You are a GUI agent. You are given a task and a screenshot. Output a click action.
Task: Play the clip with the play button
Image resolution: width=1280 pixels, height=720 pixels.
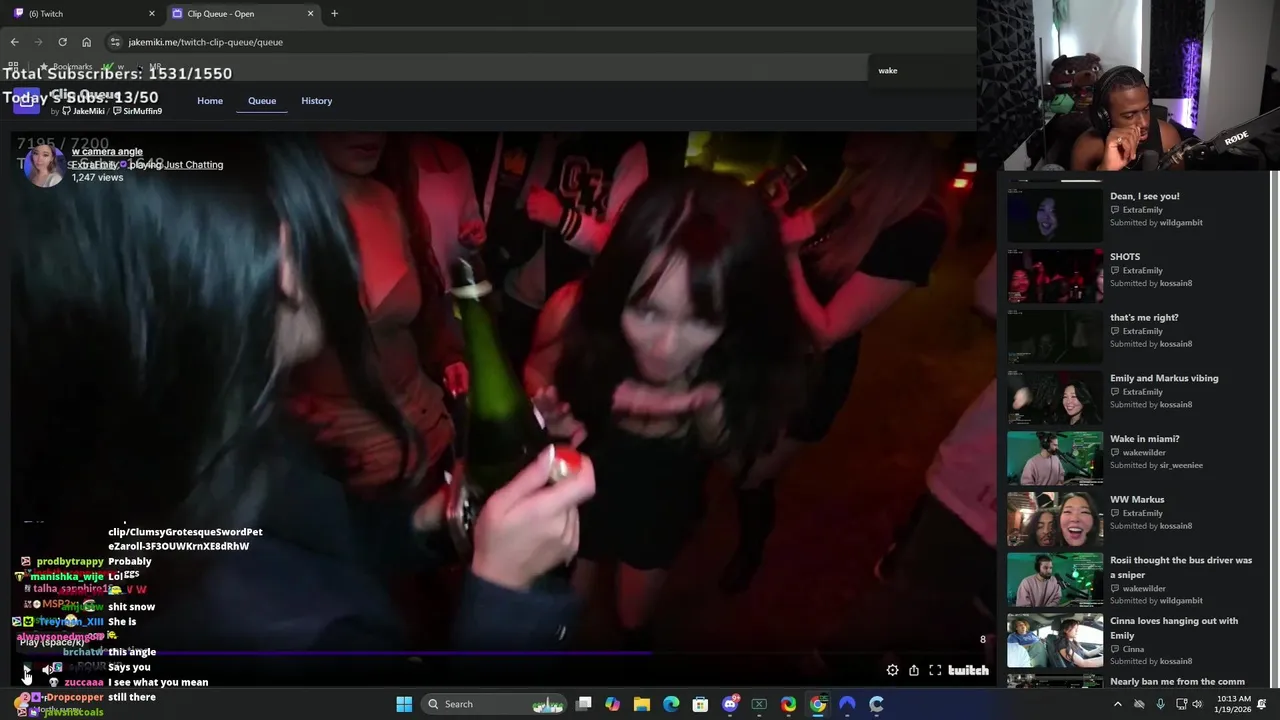pos(26,668)
